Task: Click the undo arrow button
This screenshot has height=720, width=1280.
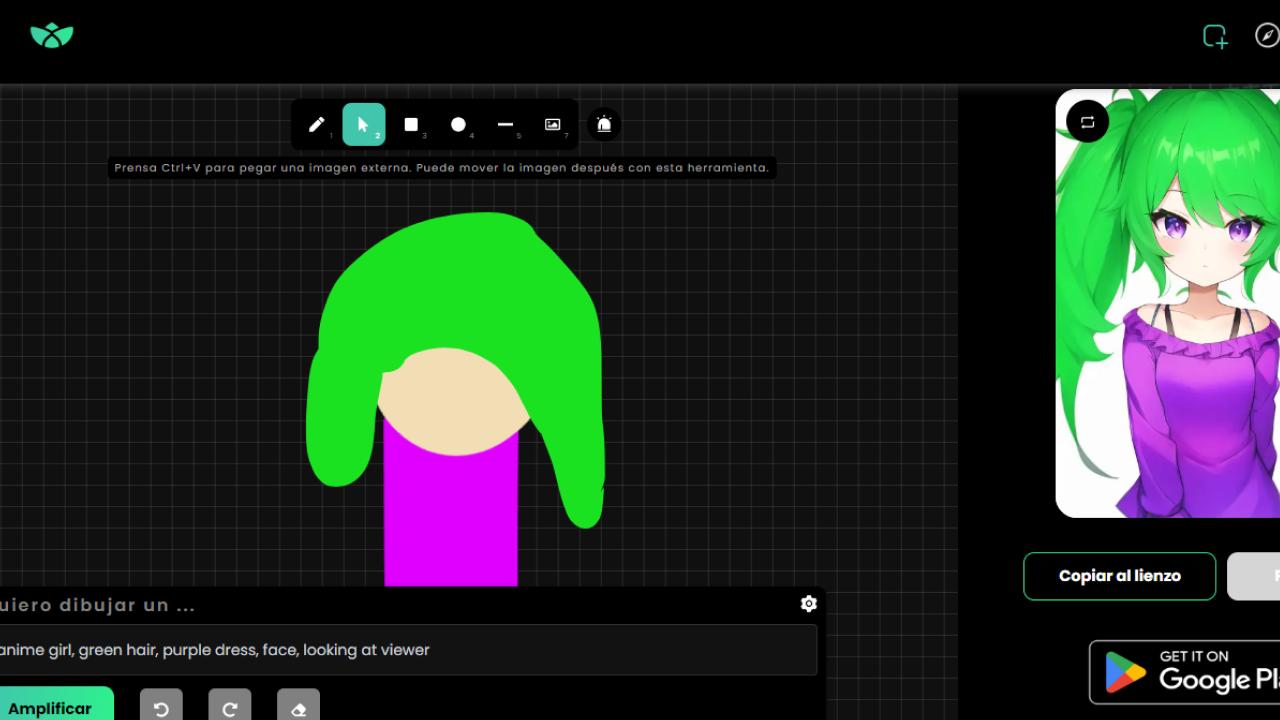Action: [161, 708]
